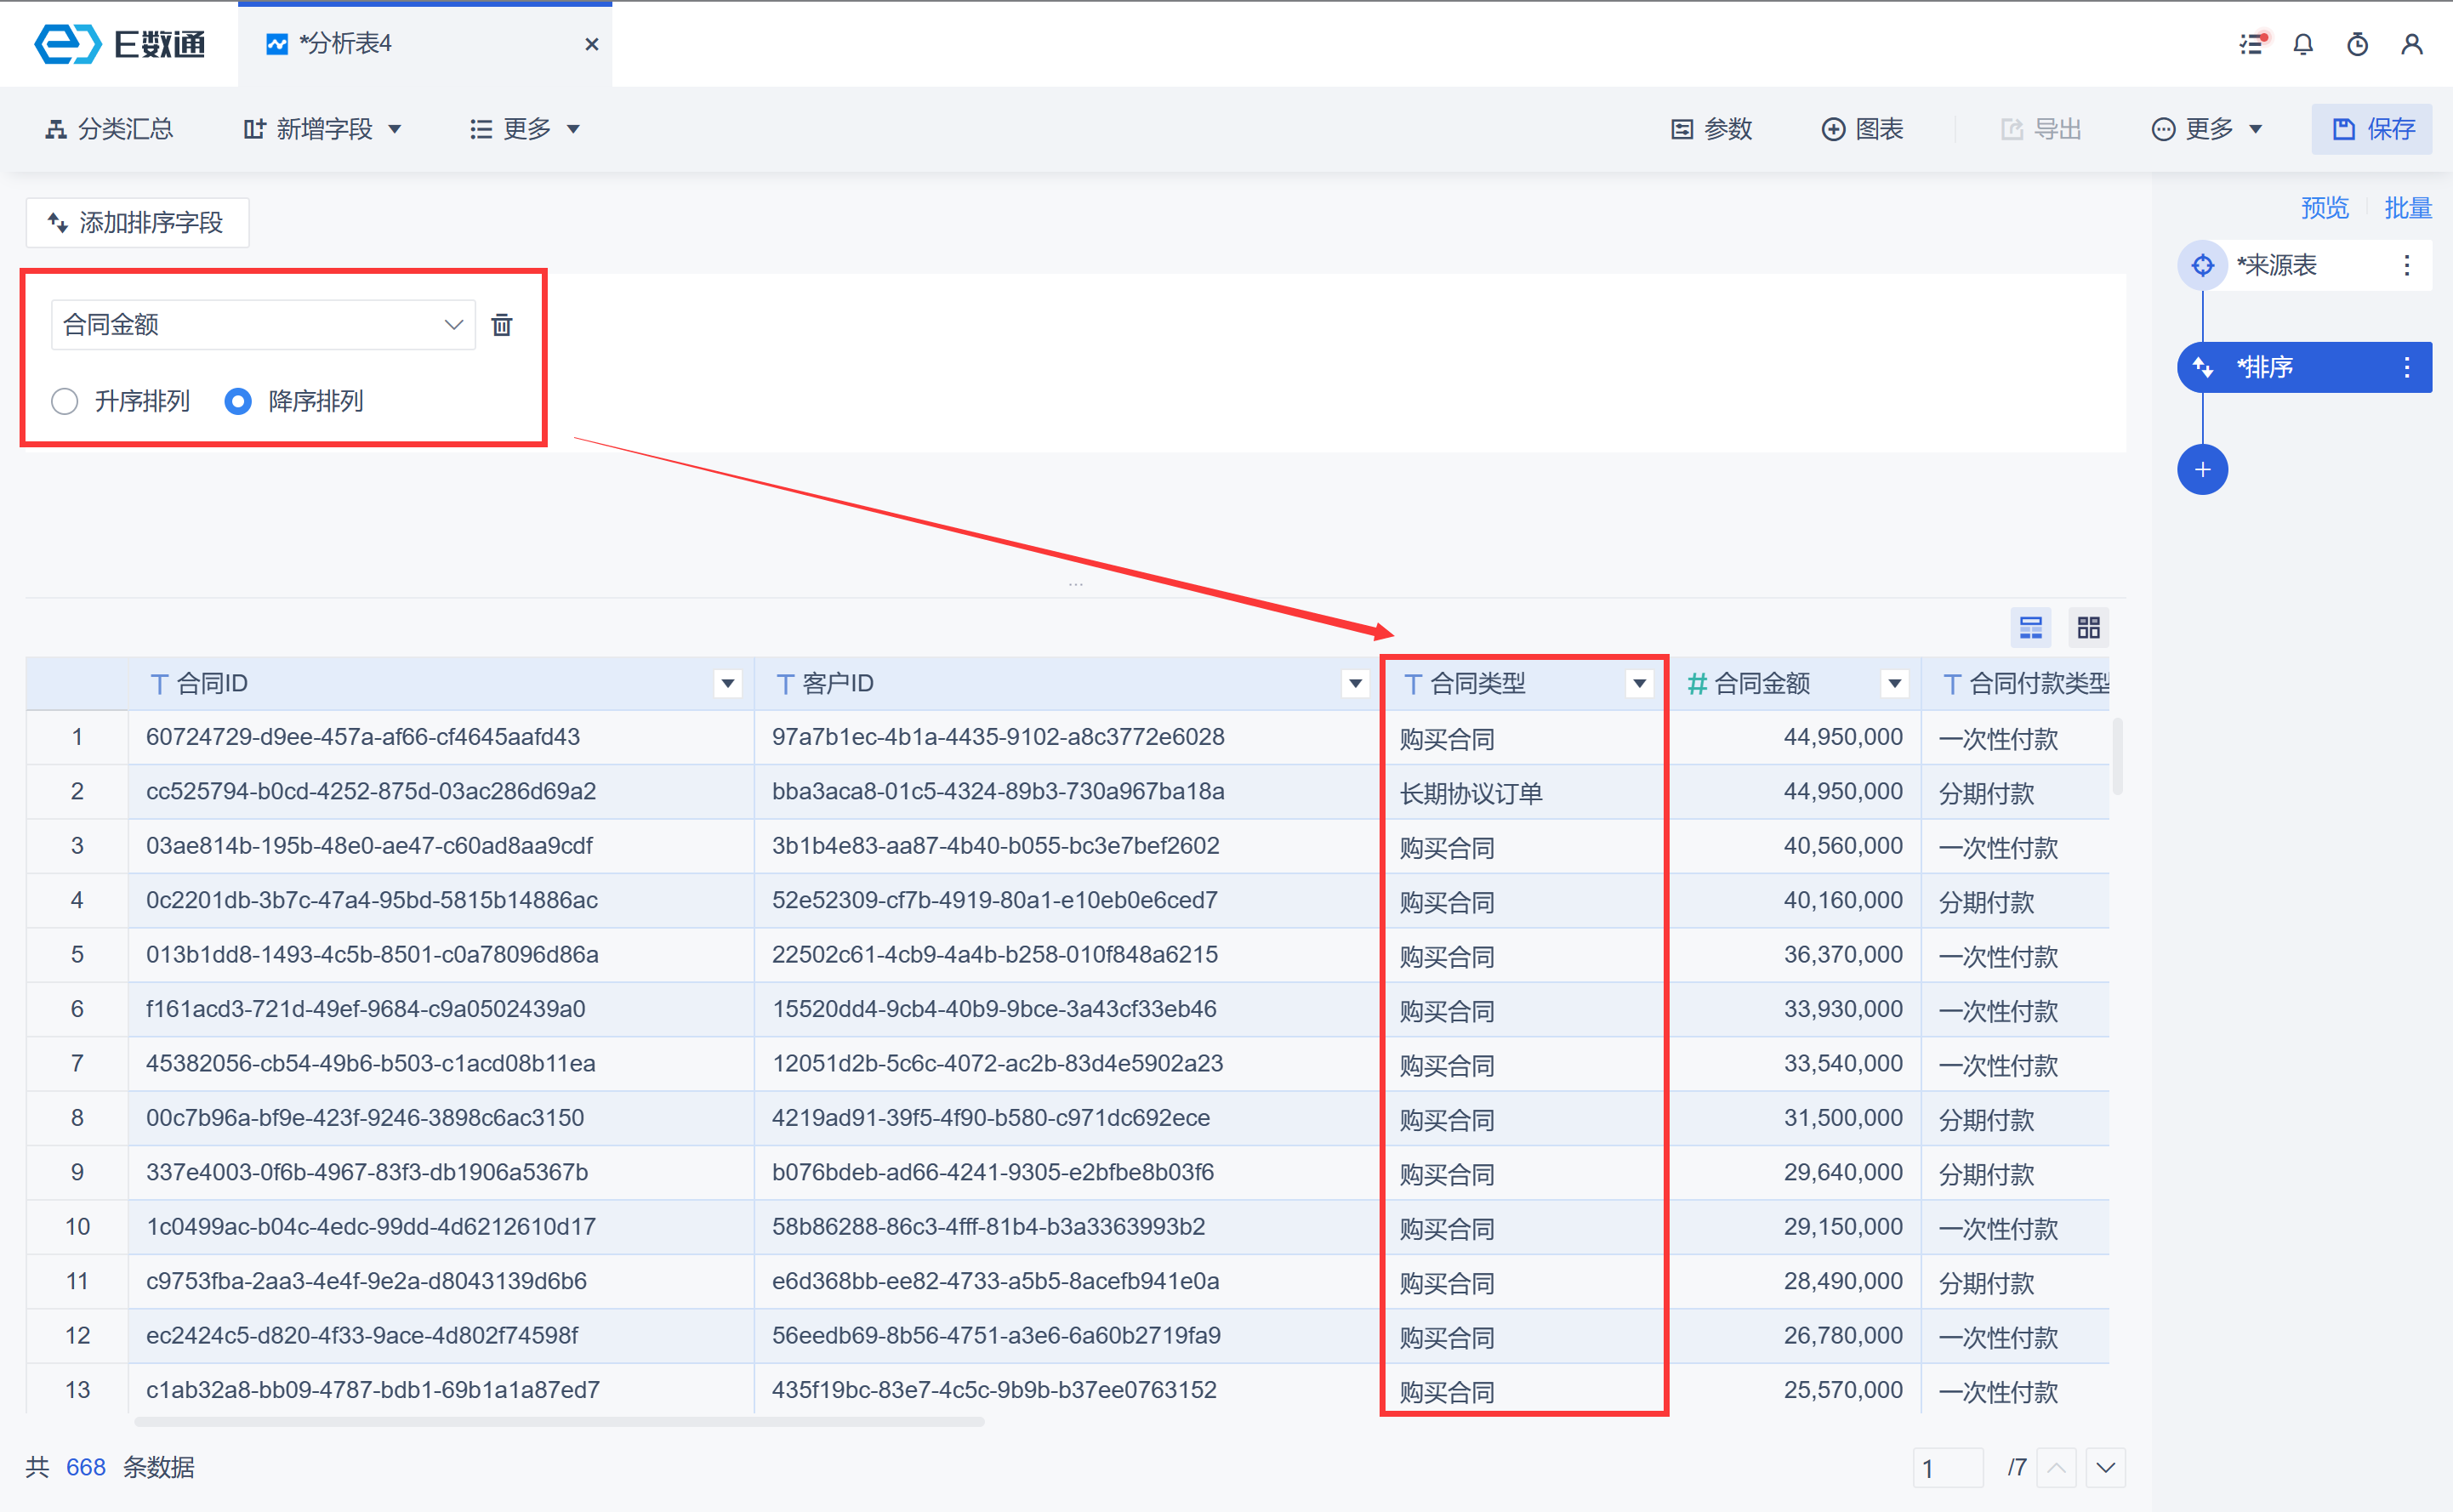
Task: Open the 合同金额 sort field dropdown
Action: click(x=262, y=325)
